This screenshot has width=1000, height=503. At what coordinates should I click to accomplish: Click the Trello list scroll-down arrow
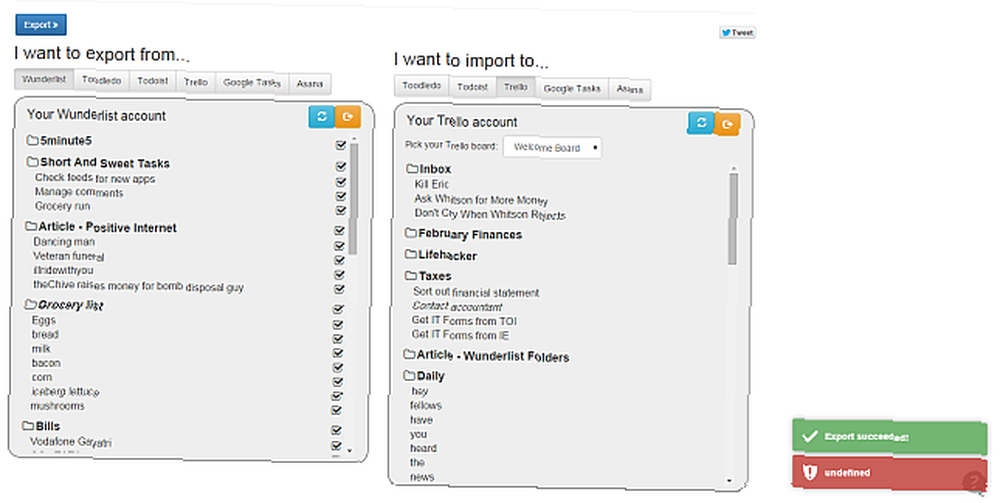(730, 481)
